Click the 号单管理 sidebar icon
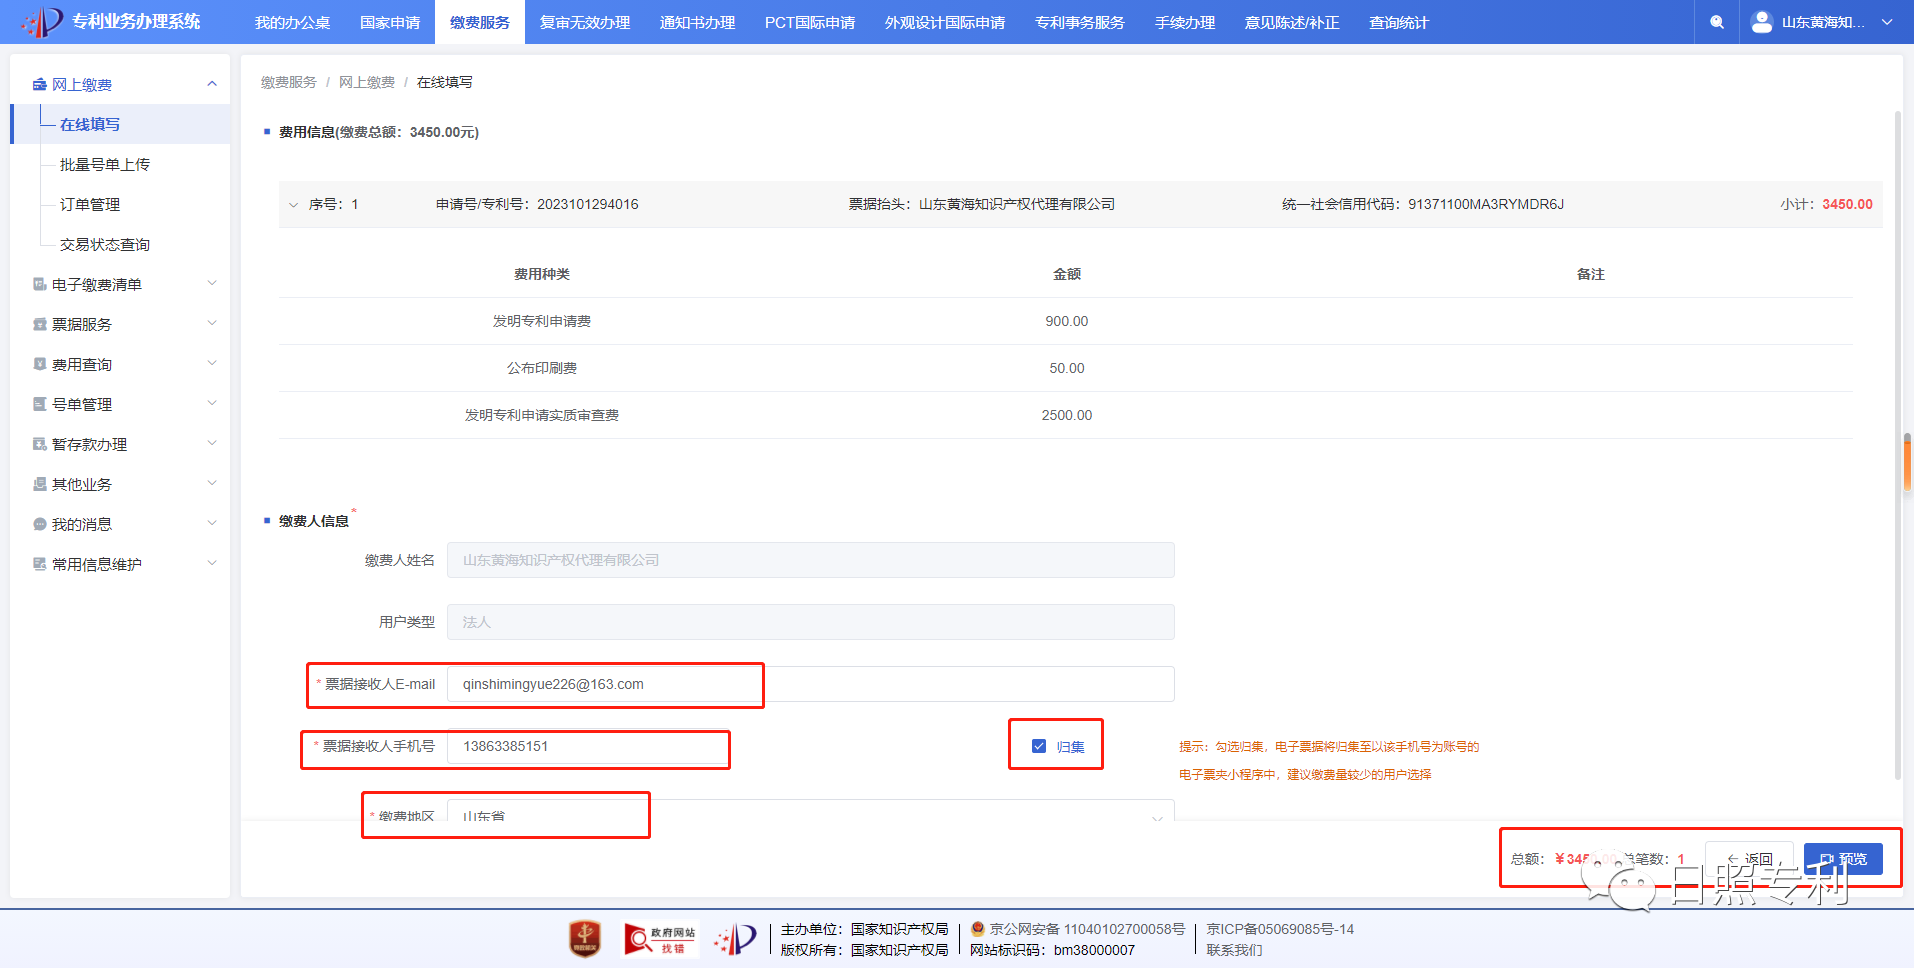The image size is (1914, 968). click(x=40, y=404)
